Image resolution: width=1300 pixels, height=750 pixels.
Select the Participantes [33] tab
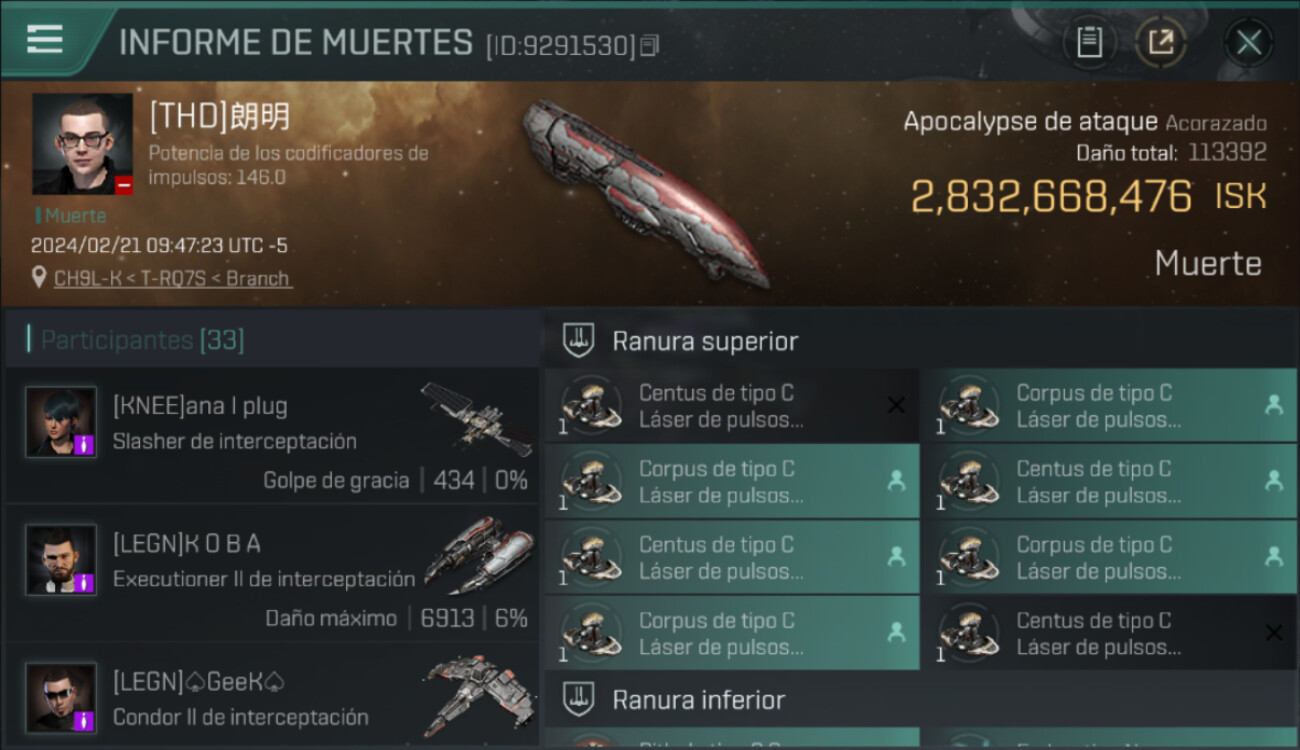(x=142, y=340)
